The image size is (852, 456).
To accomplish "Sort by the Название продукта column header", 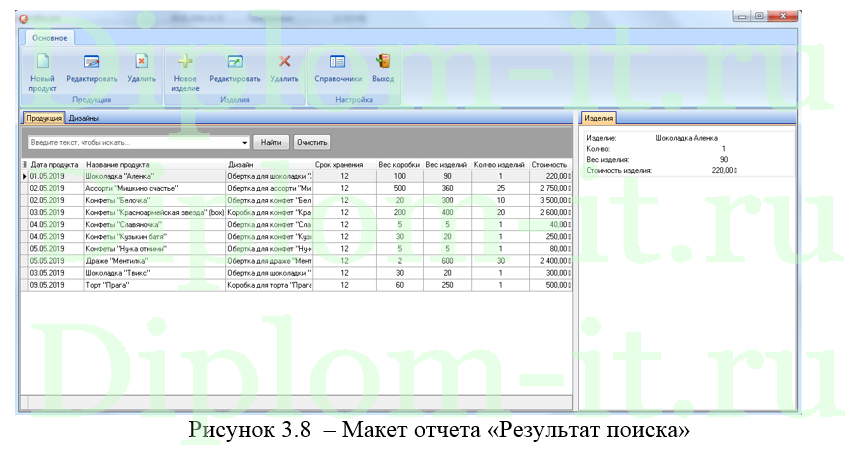I will (154, 164).
